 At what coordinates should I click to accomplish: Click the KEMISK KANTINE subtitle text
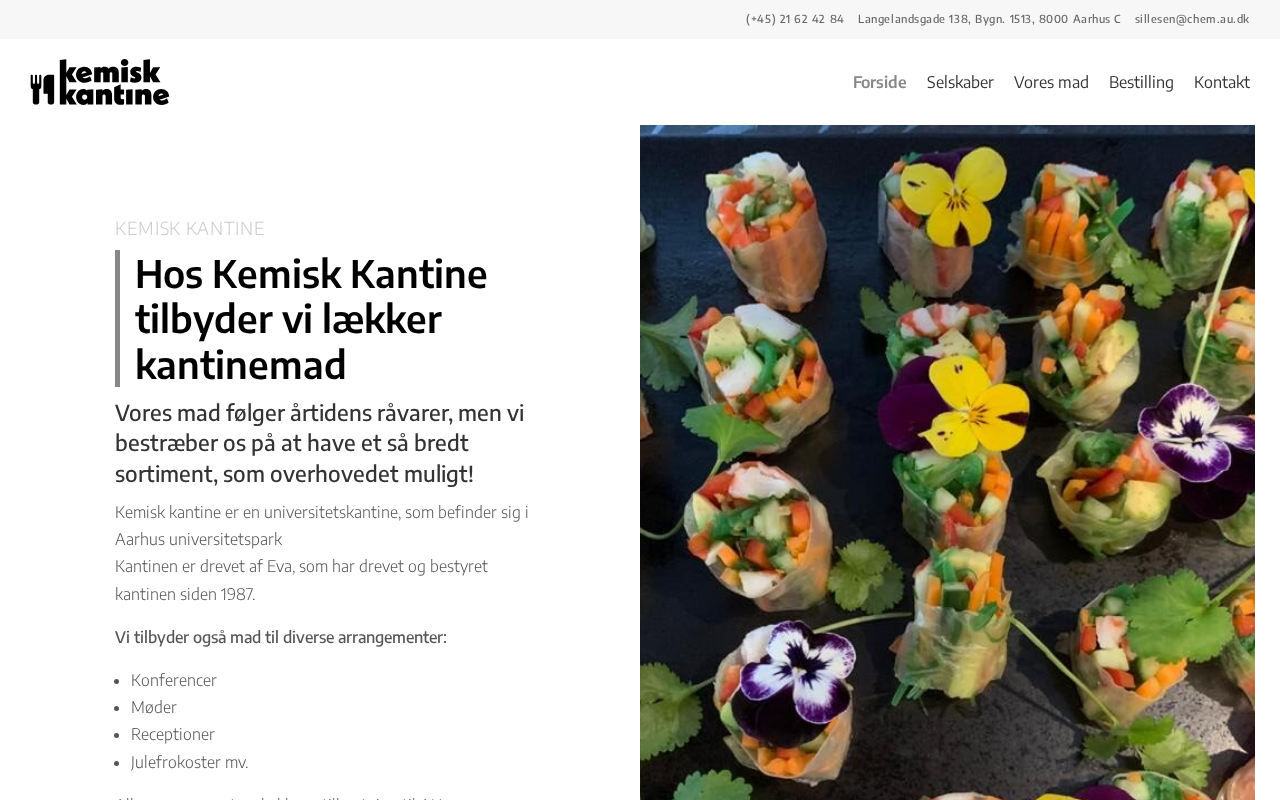pos(190,228)
